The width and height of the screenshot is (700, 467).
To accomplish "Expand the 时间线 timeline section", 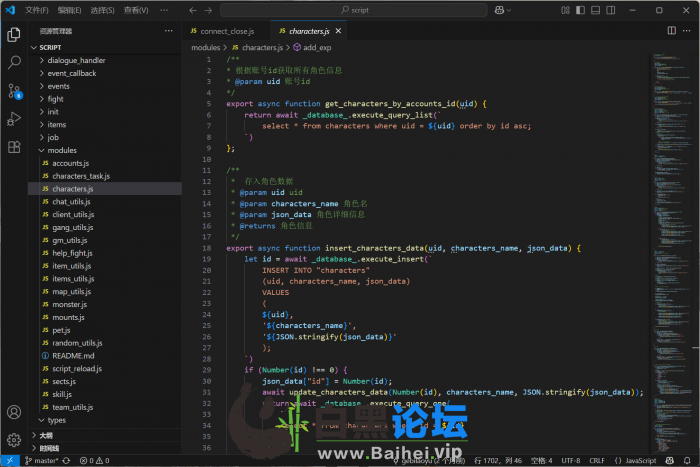I will 105,448.
